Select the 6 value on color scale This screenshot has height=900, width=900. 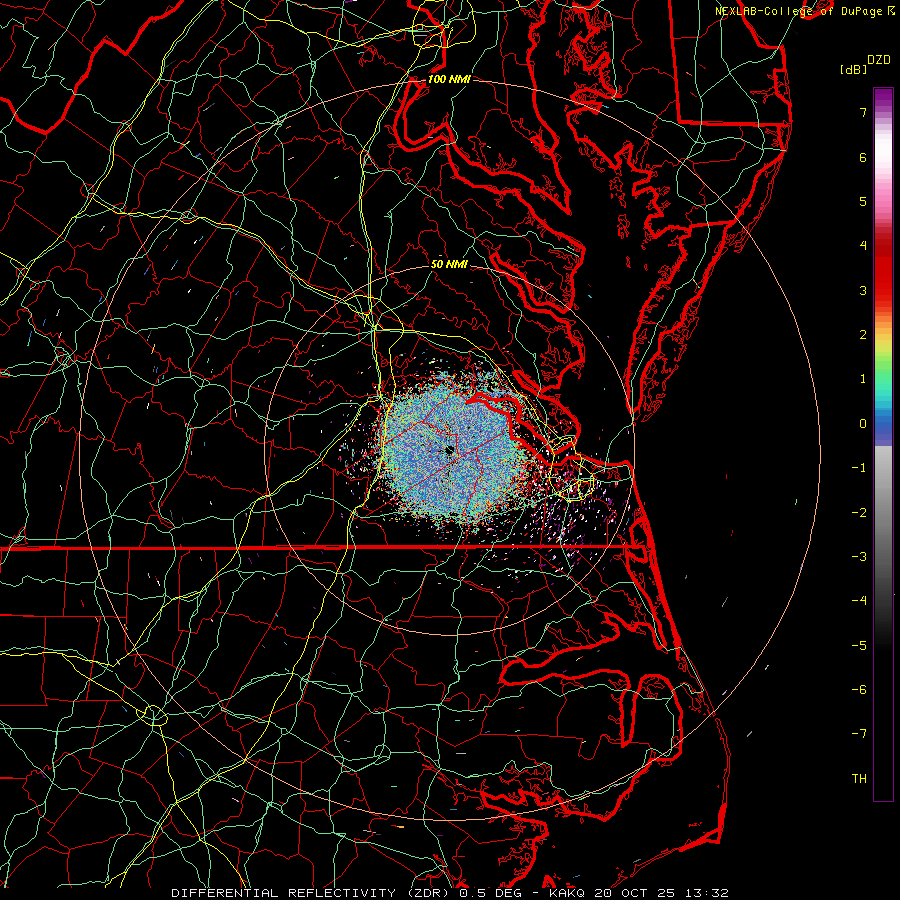(x=863, y=157)
